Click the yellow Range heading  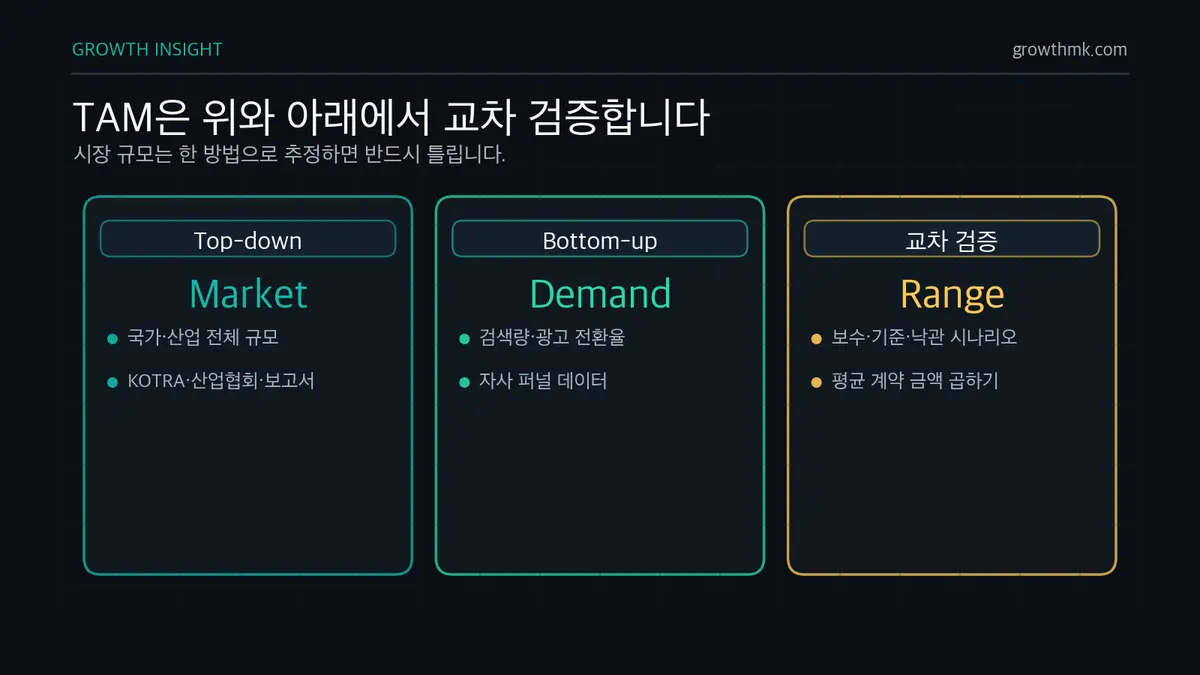[952, 295]
